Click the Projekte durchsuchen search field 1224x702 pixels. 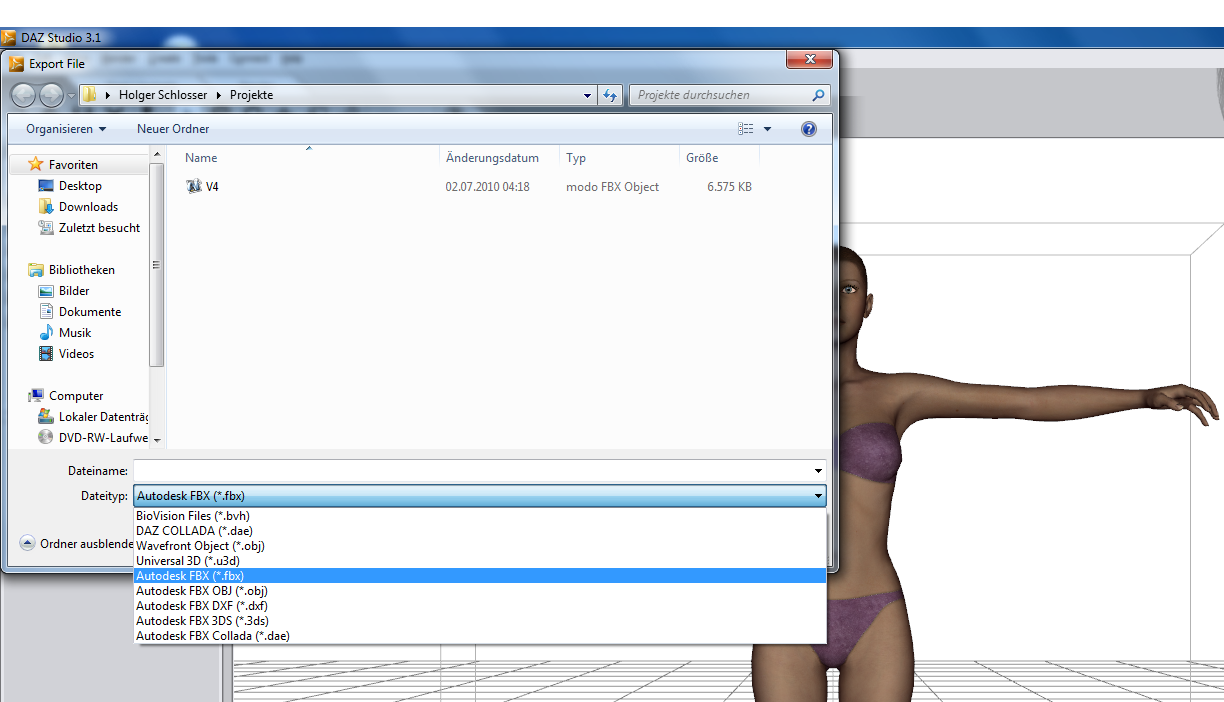coord(720,95)
